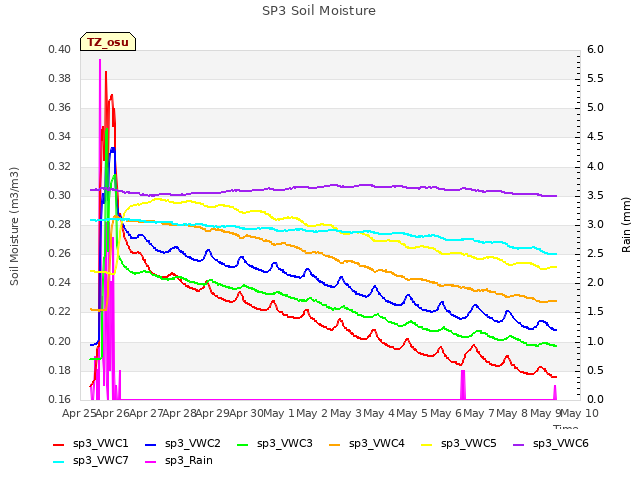Image resolution: width=640 pixels, height=480 pixels.
Task: Click the 0.16 soil moisture tick label
Action: (x=60, y=399)
